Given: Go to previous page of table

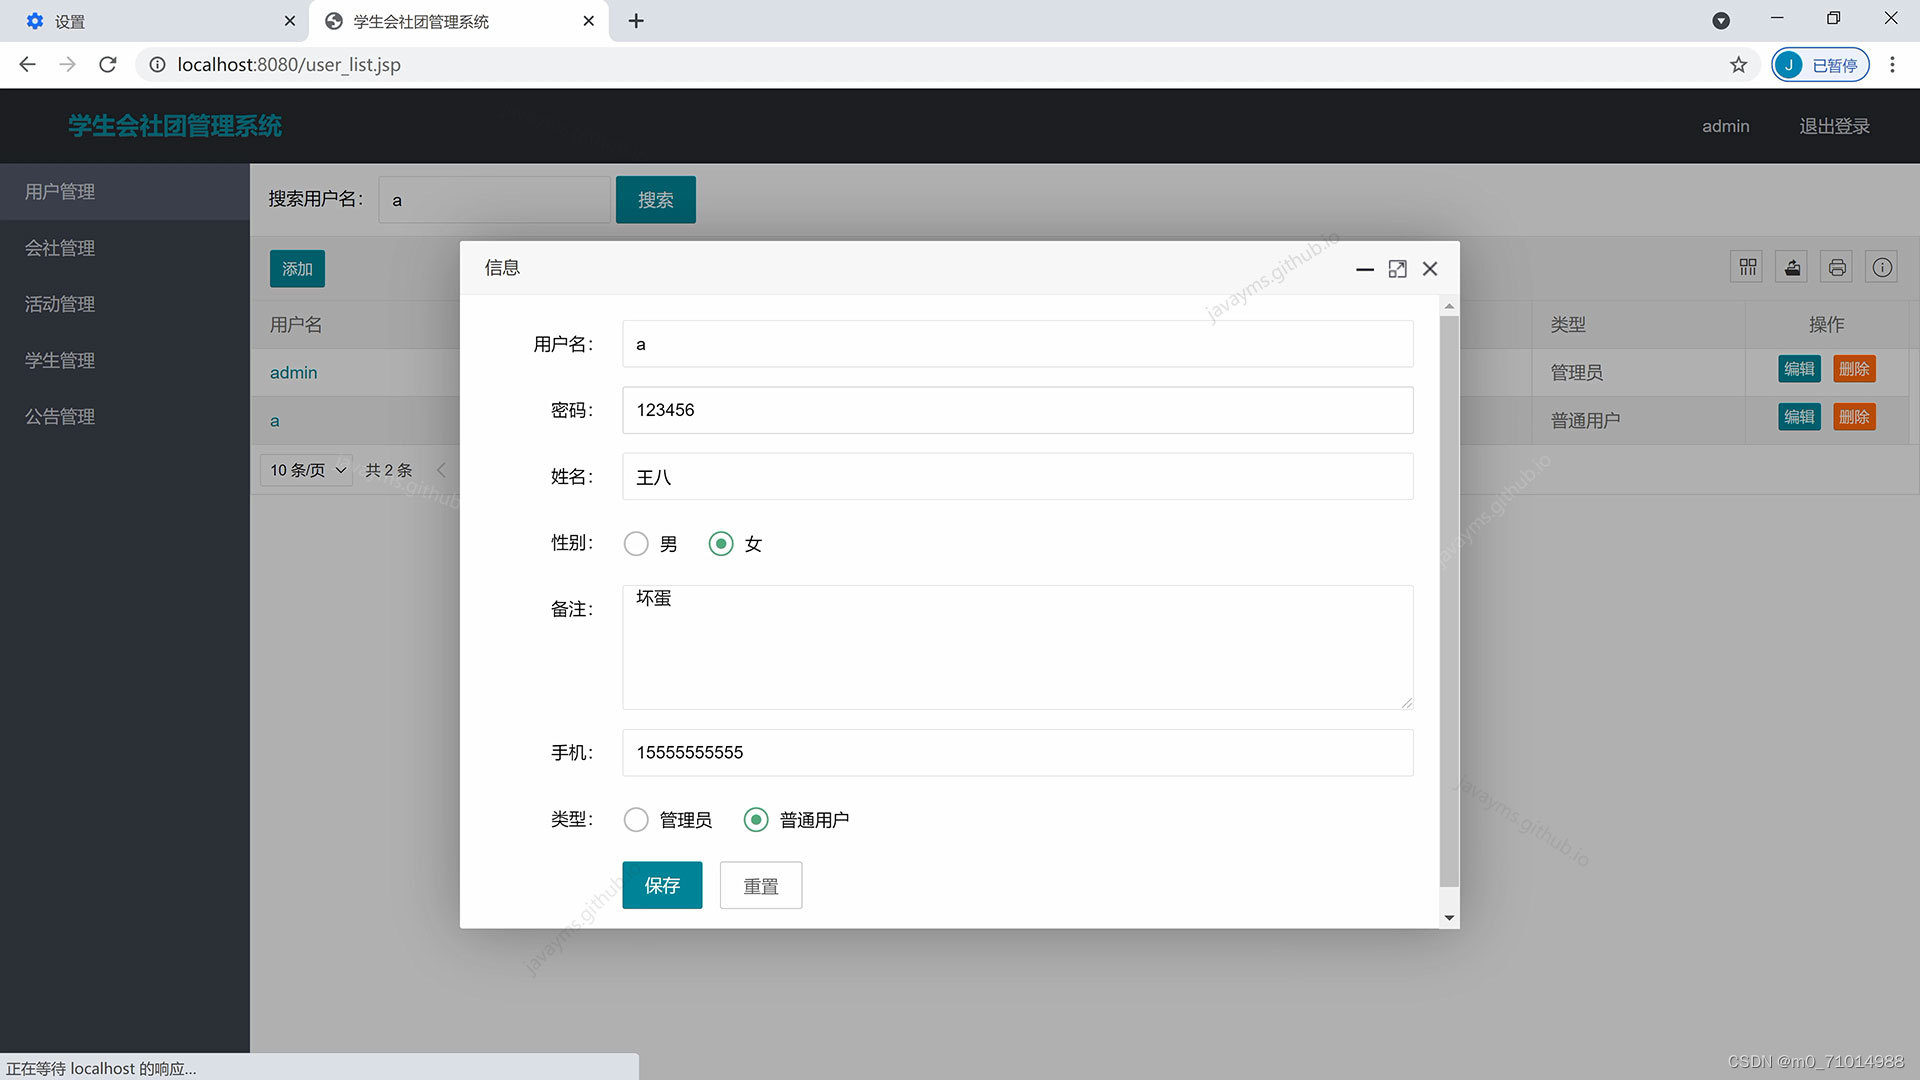Looking at the screenshot, I should point(441,470).
